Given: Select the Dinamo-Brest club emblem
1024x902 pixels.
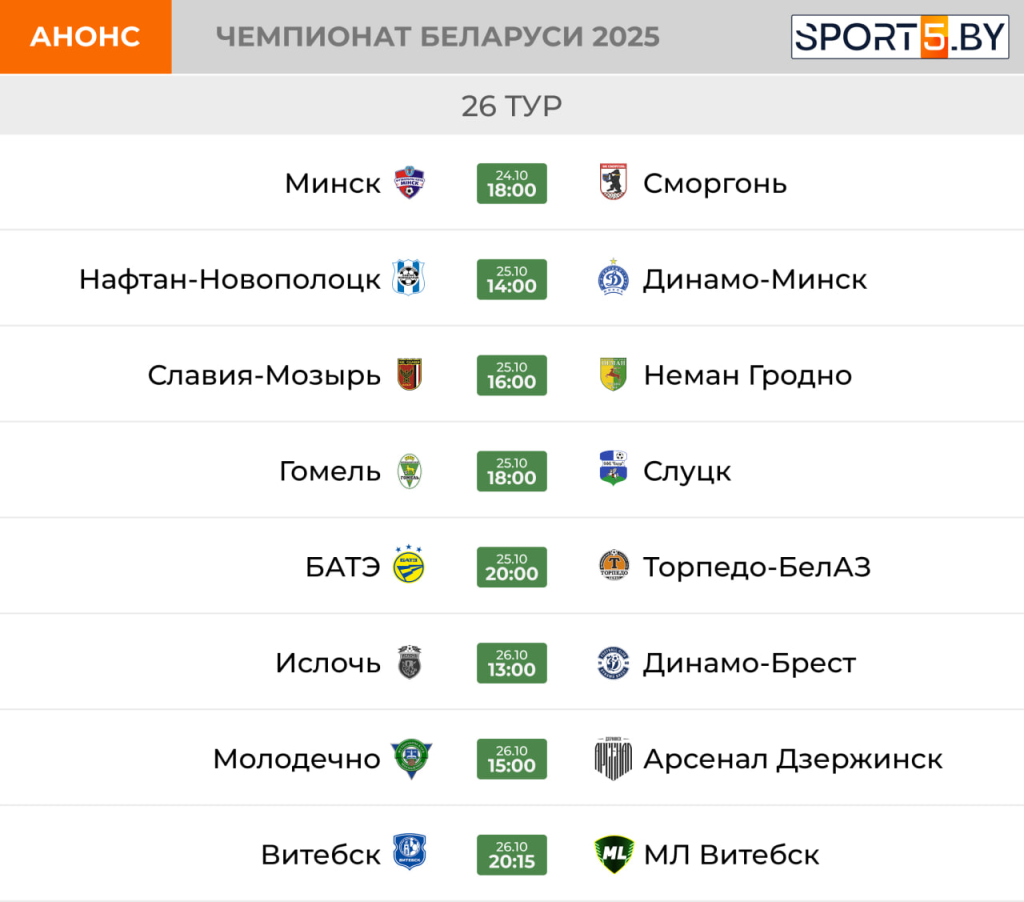Looking at the screenshot, I should tap(613, 663).
